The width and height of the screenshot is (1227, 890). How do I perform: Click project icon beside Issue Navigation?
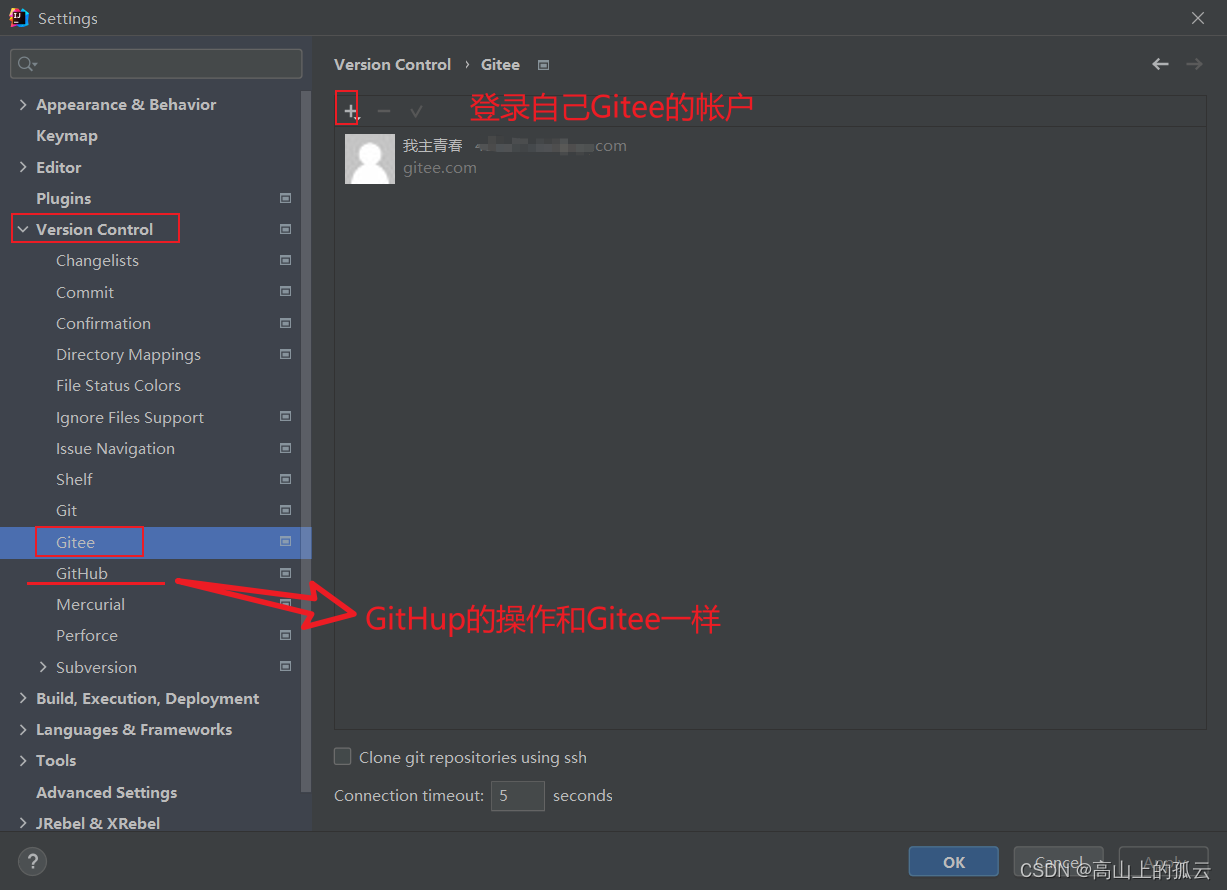tap(285, 448)
